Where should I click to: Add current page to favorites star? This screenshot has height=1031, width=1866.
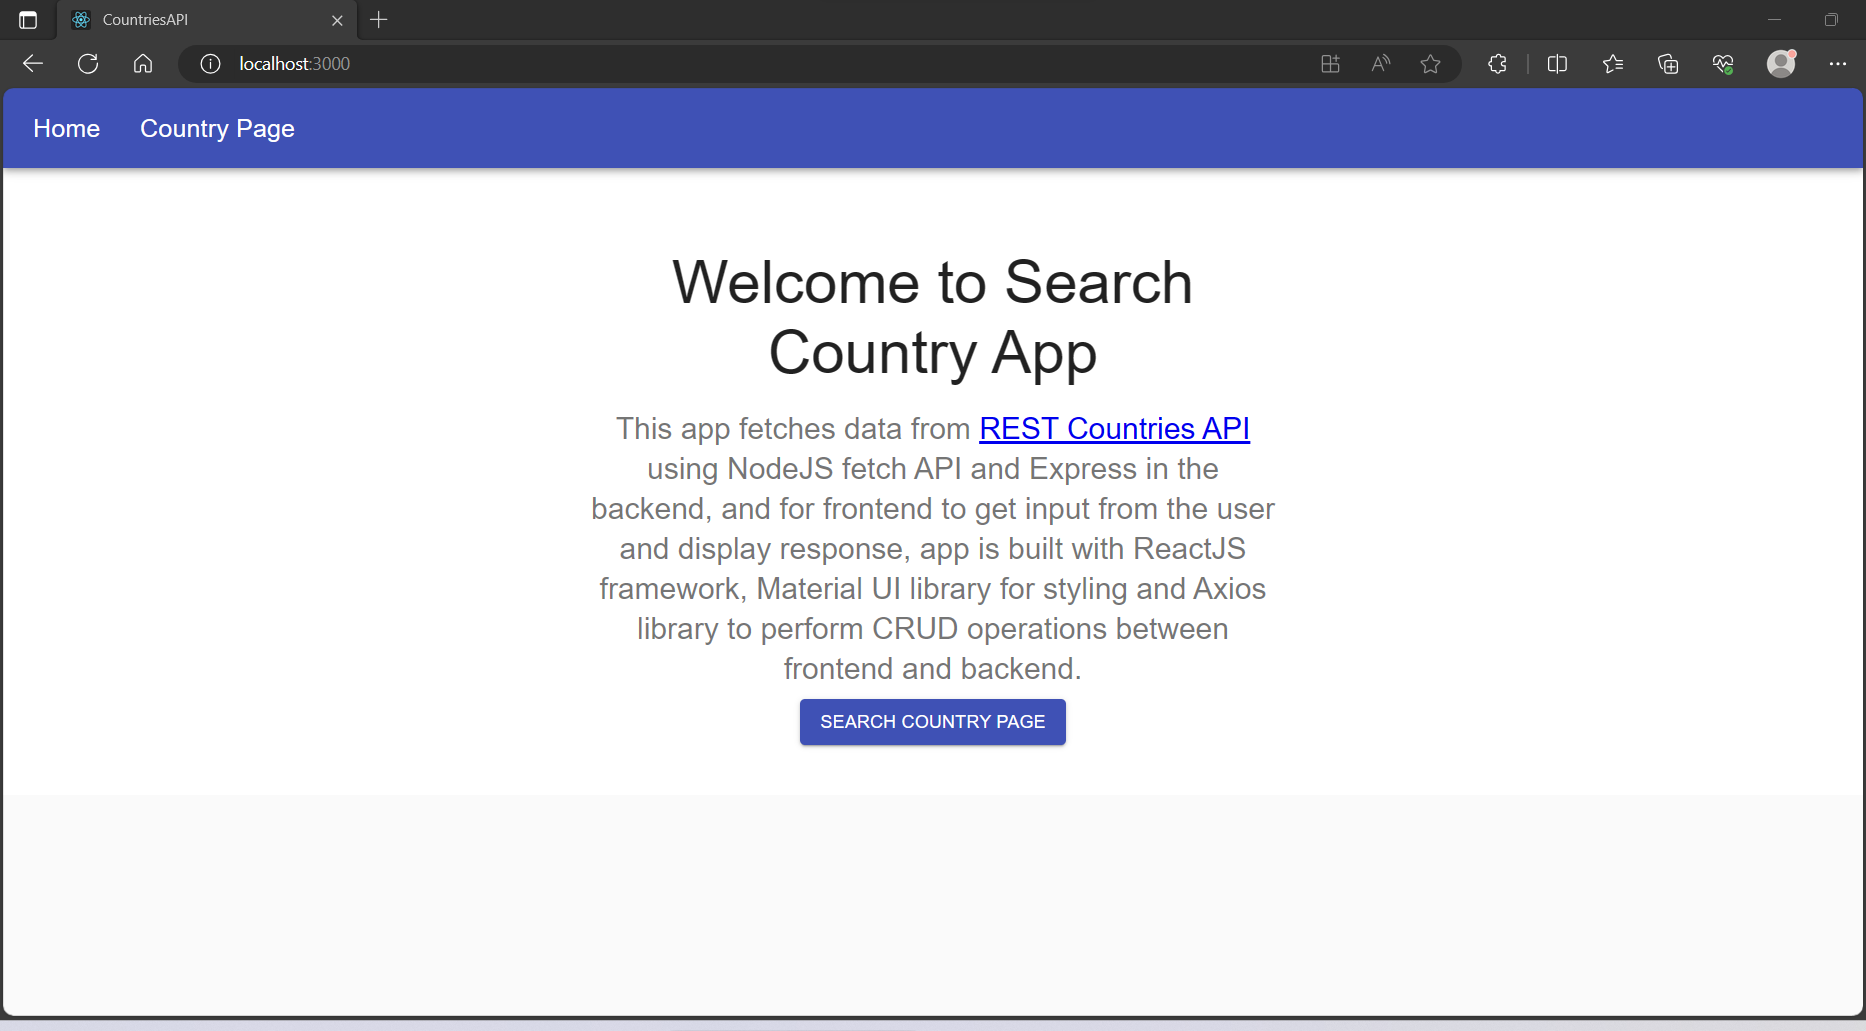1430,63
